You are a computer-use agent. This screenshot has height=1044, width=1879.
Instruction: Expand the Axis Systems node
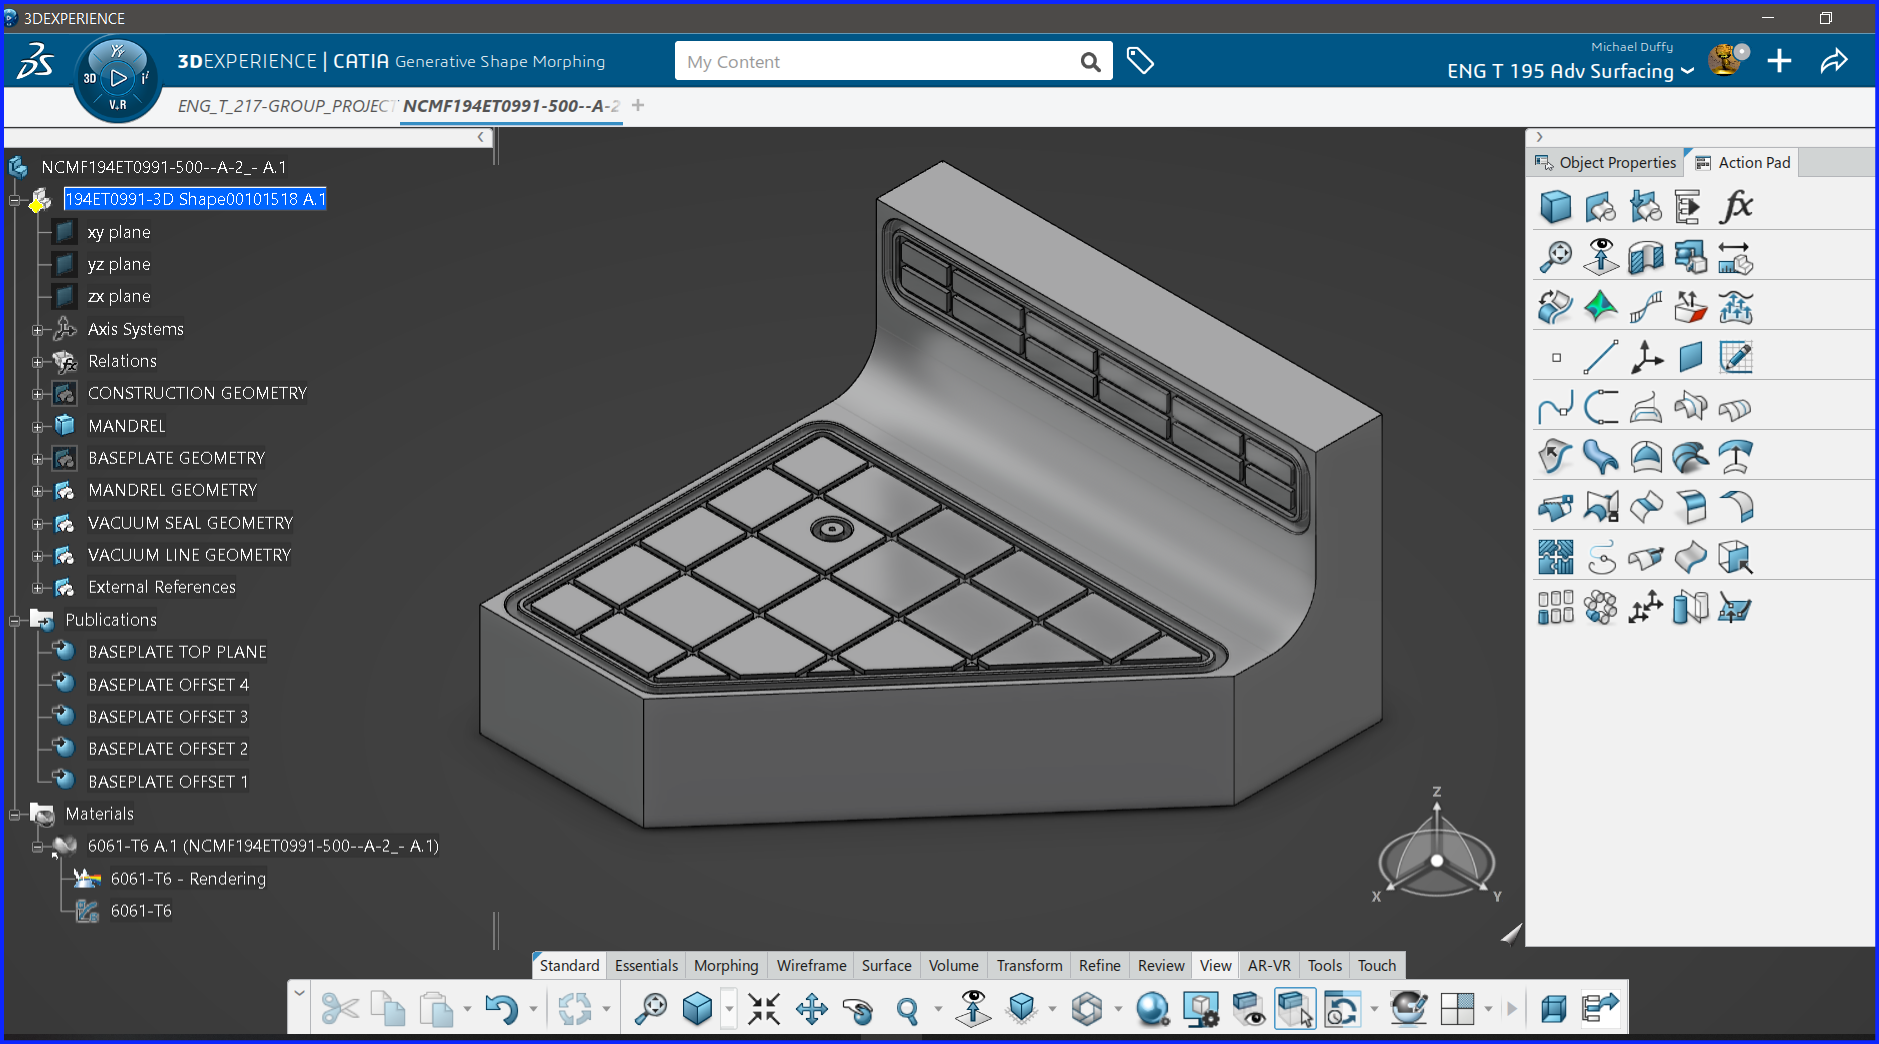[x=37, y=330]
